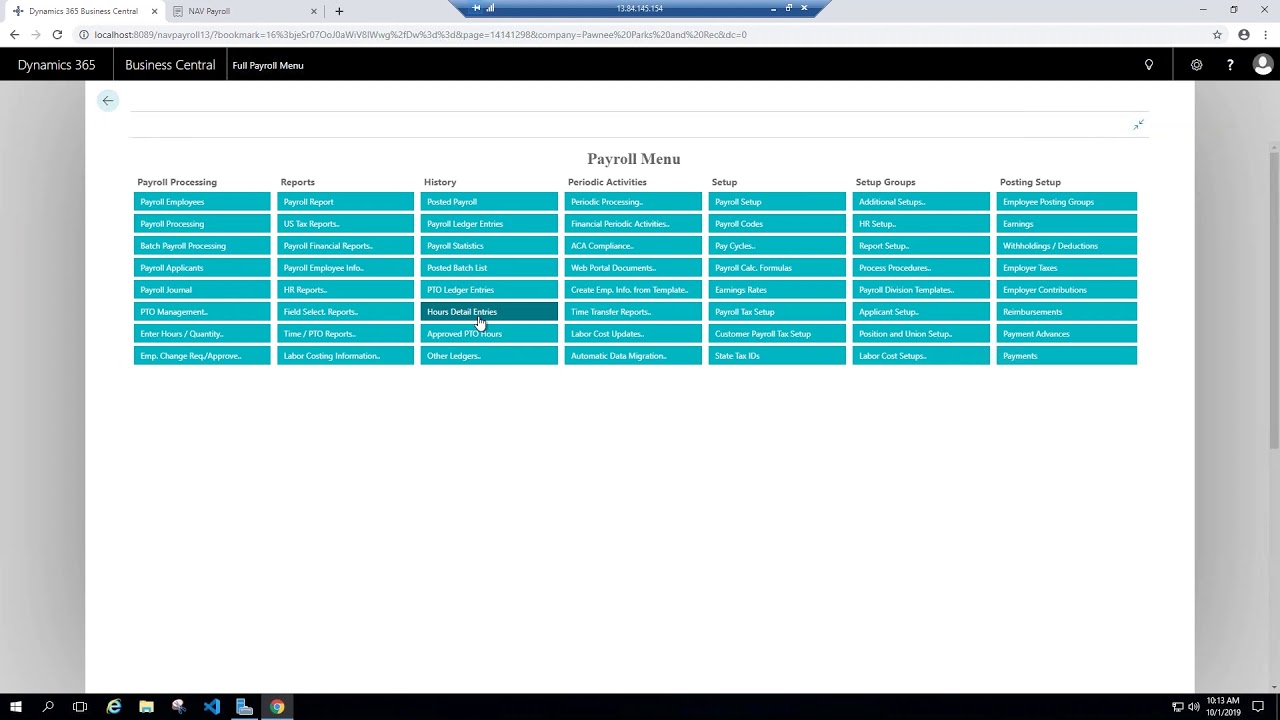
Task: Open the Chrome three-dot menu
Action: (x=1265, y=34)
